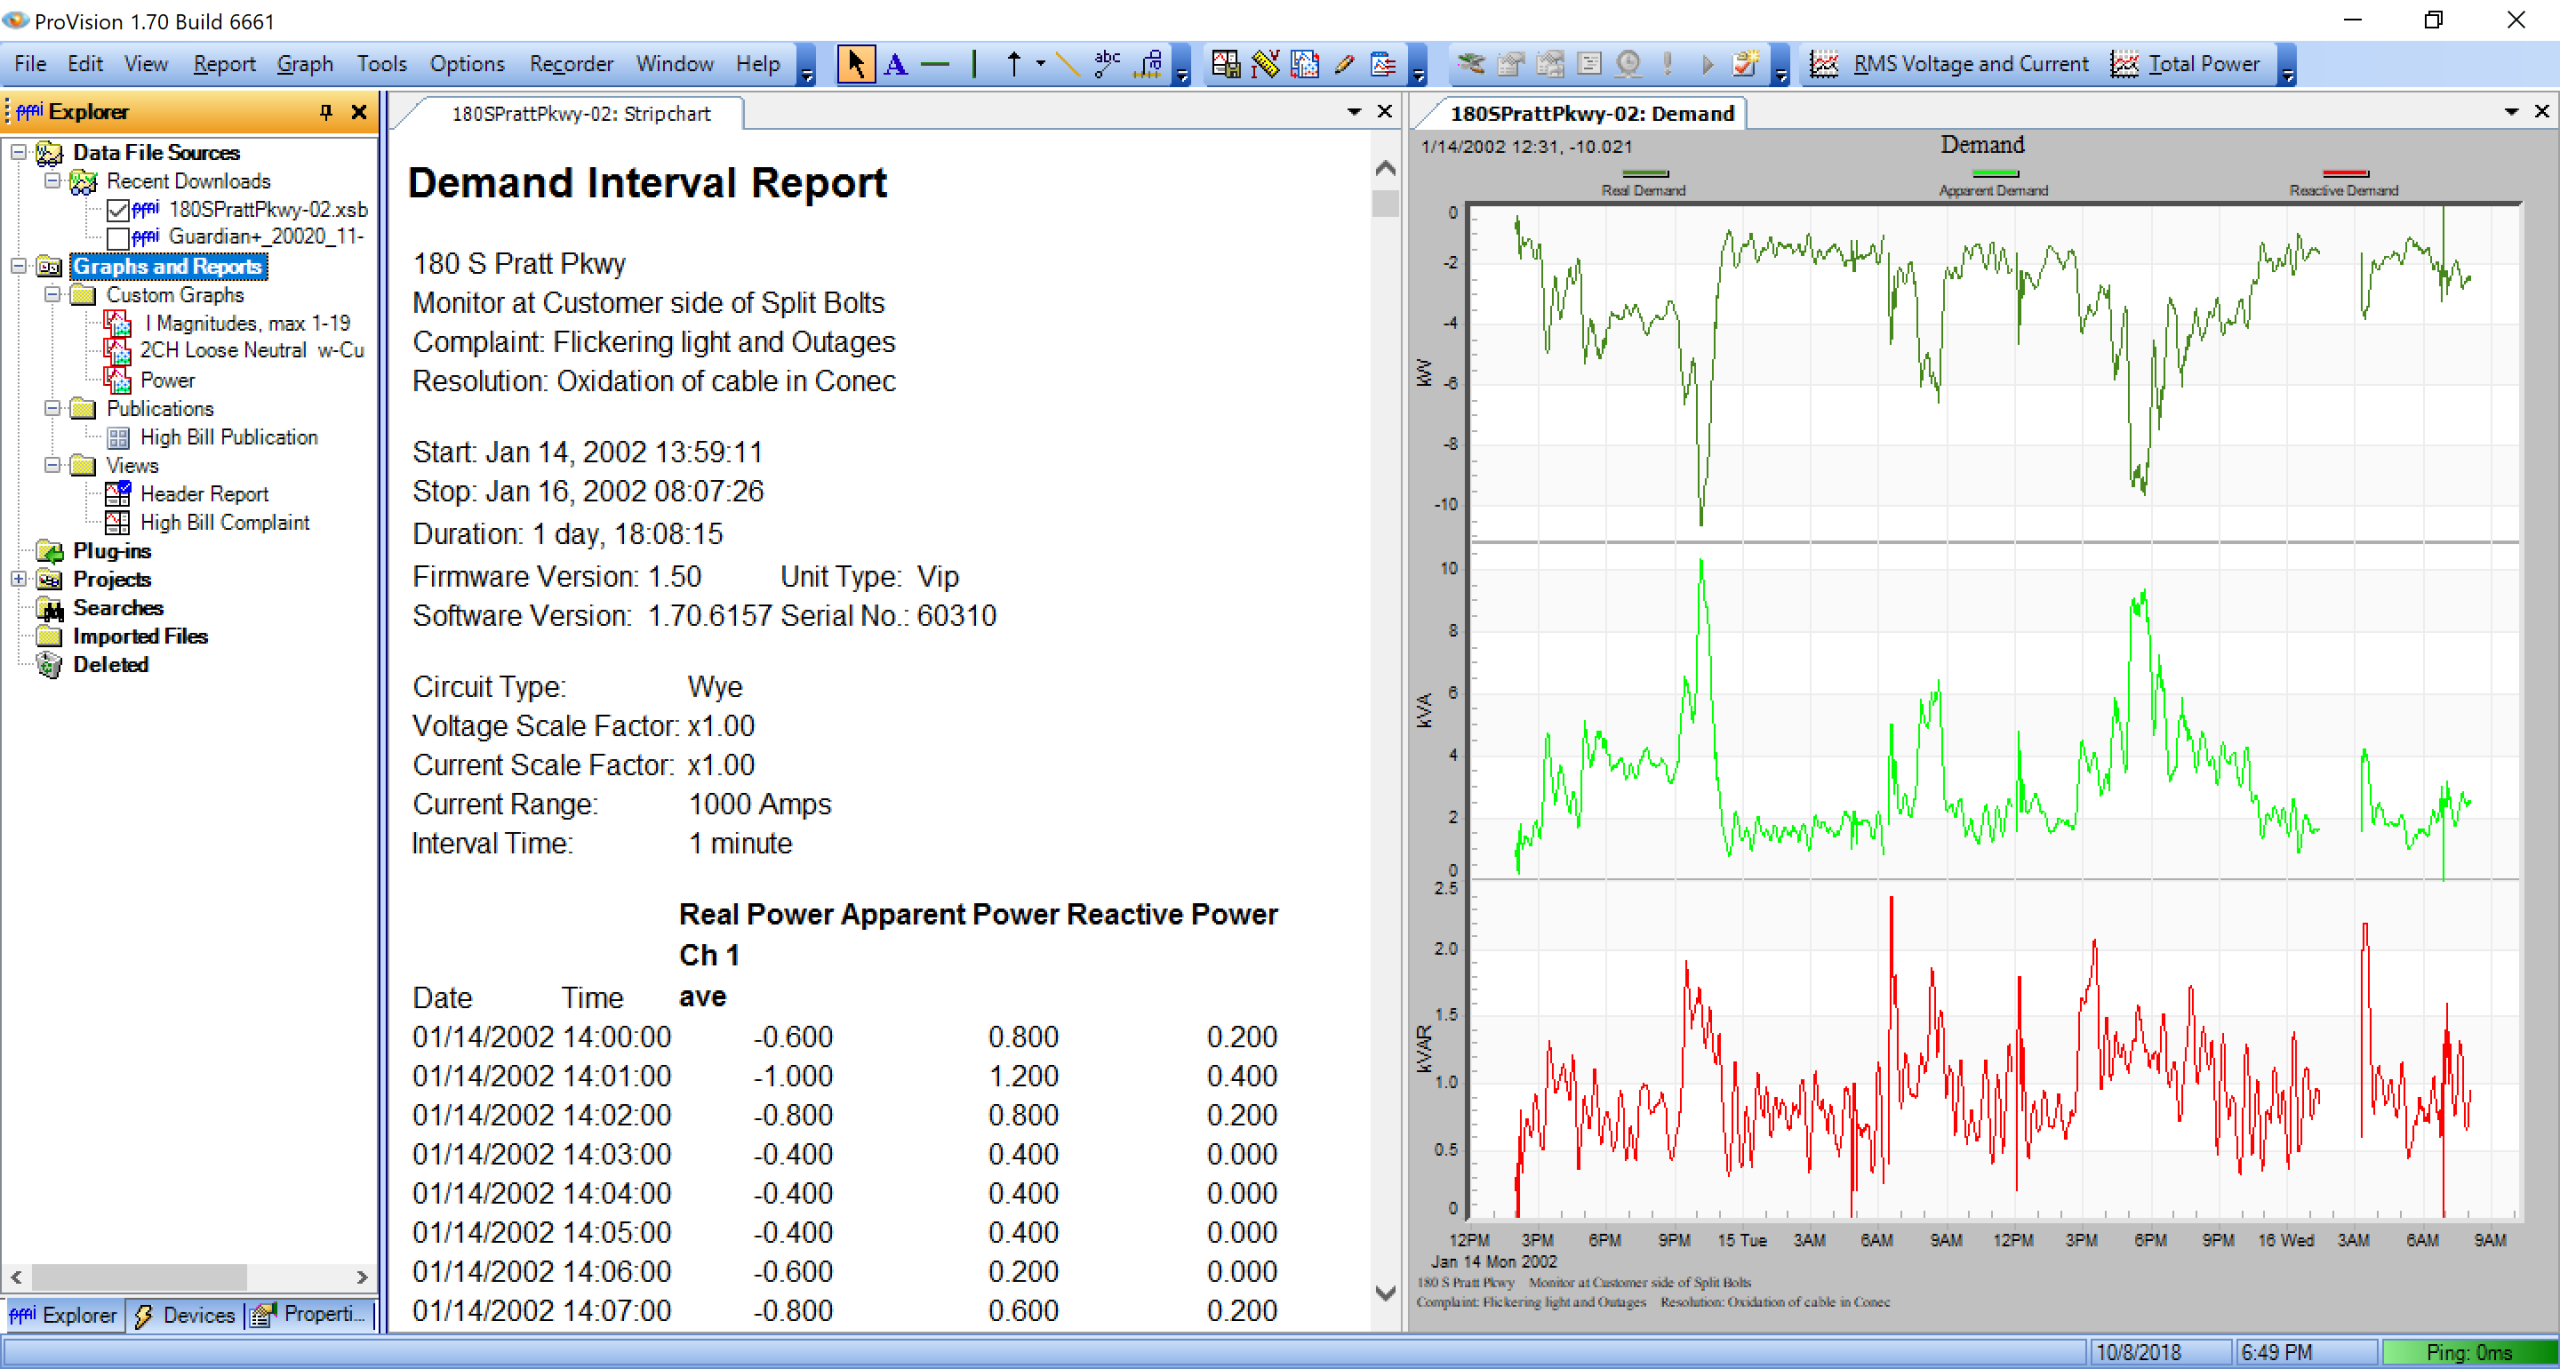Uncheck the 180SPrattPkwy-02.xsb data file
The height and width of the screenshot is (1369, 2560).
117,210
